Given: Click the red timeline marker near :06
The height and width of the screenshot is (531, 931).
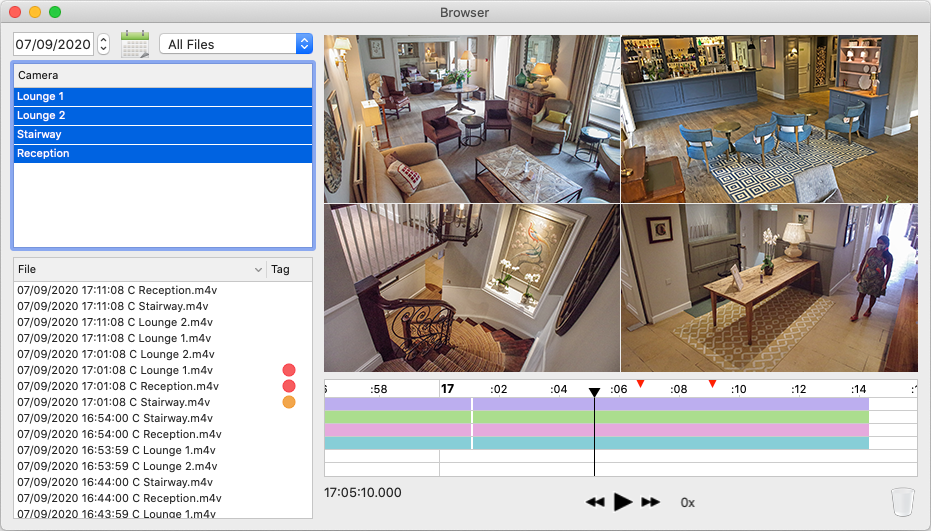Looking at the screenshot, I should [x=641, y=384].
